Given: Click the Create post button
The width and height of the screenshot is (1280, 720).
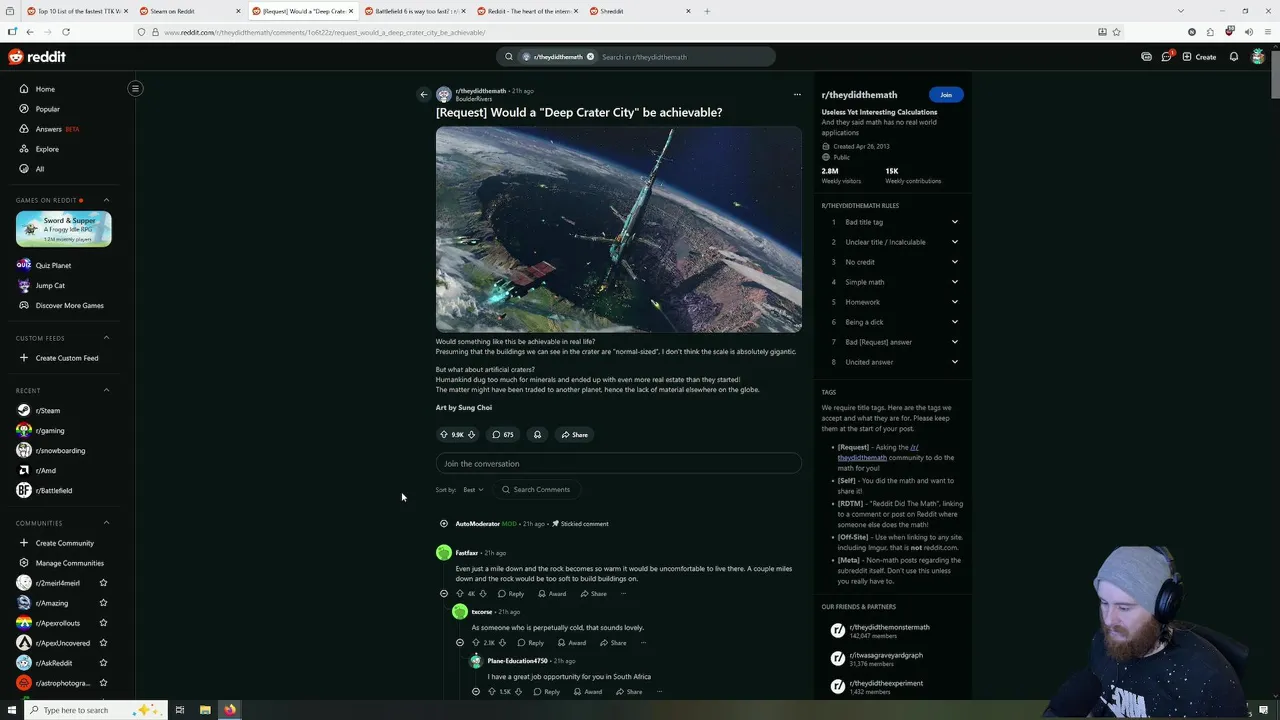Looking at the screenshot, I should coord(1199,57).
